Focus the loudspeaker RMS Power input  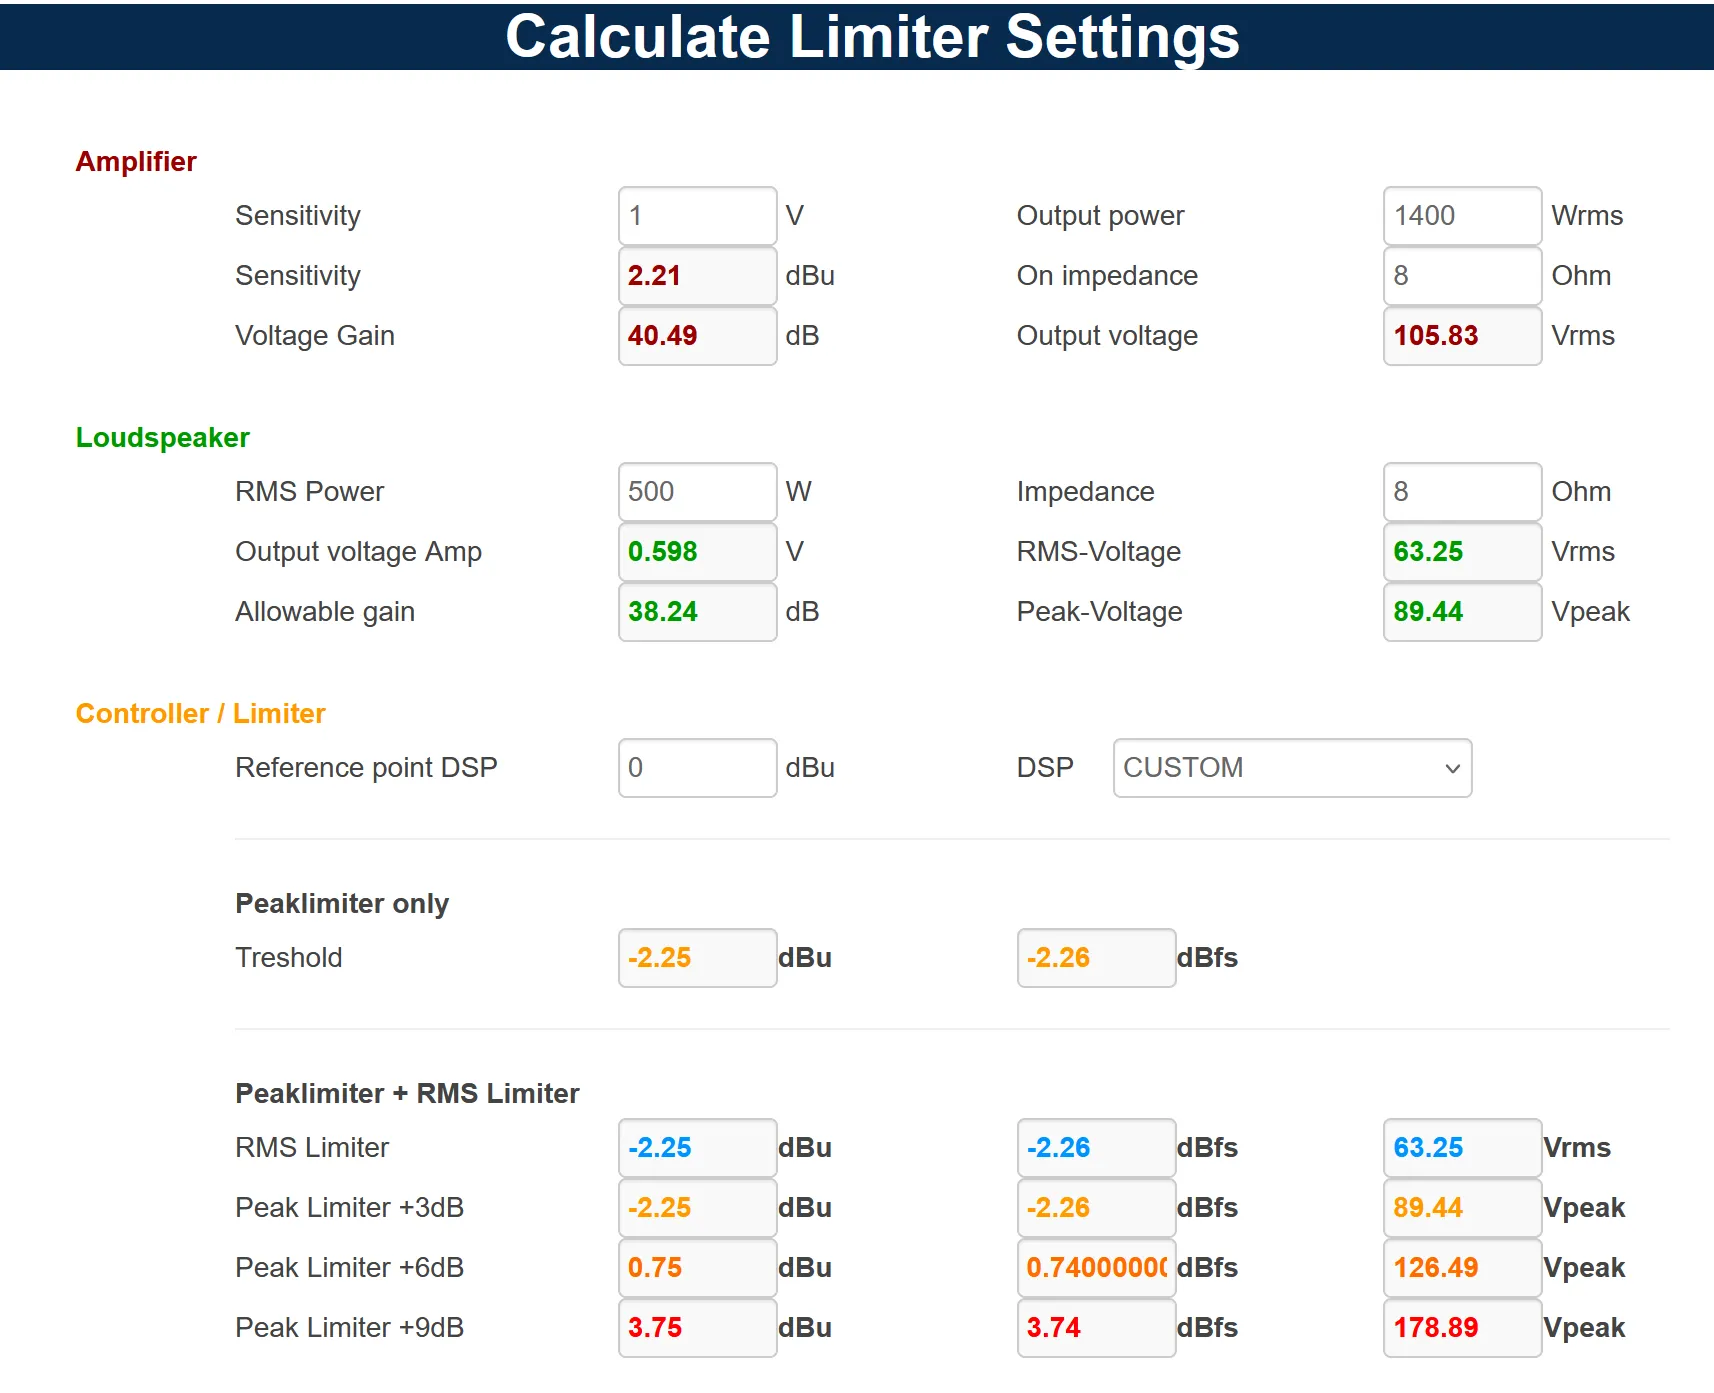coord(698,492)
